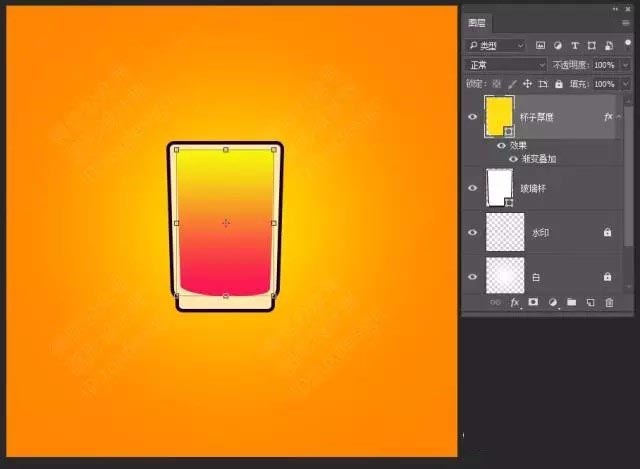The height and width of the screenshot is (469, 640).
Task: Open the 正常 blend mode dropdown
Action: (506, 65)
